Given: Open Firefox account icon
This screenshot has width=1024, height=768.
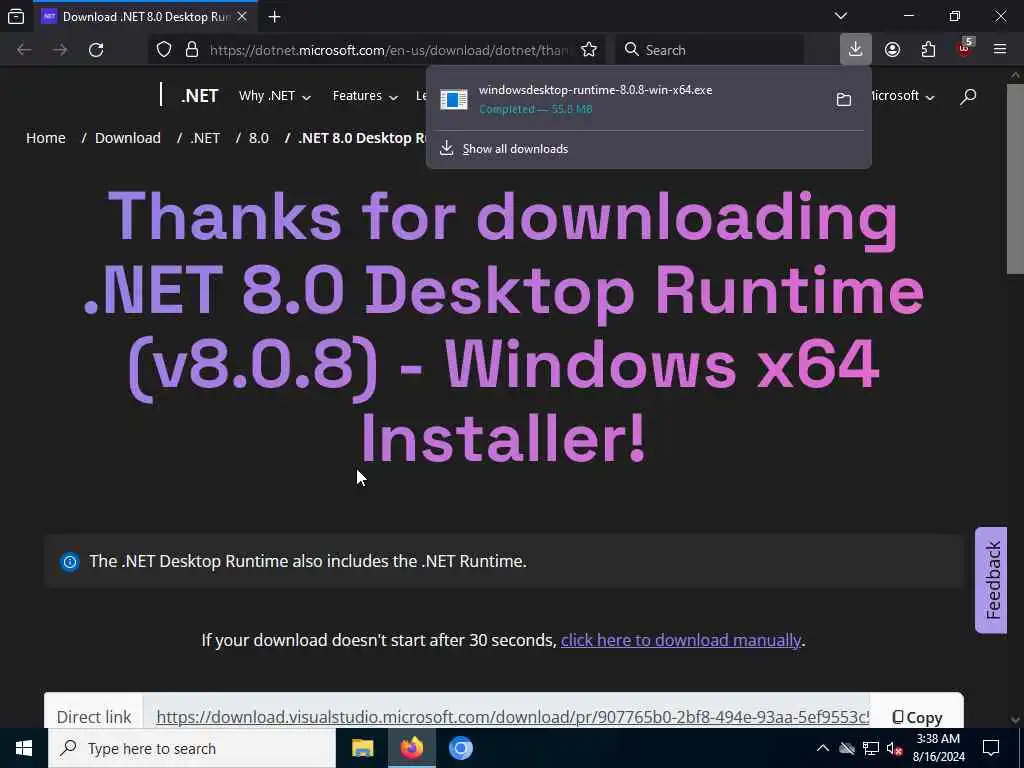Looking at the screenshot, I should pos(892,50).
